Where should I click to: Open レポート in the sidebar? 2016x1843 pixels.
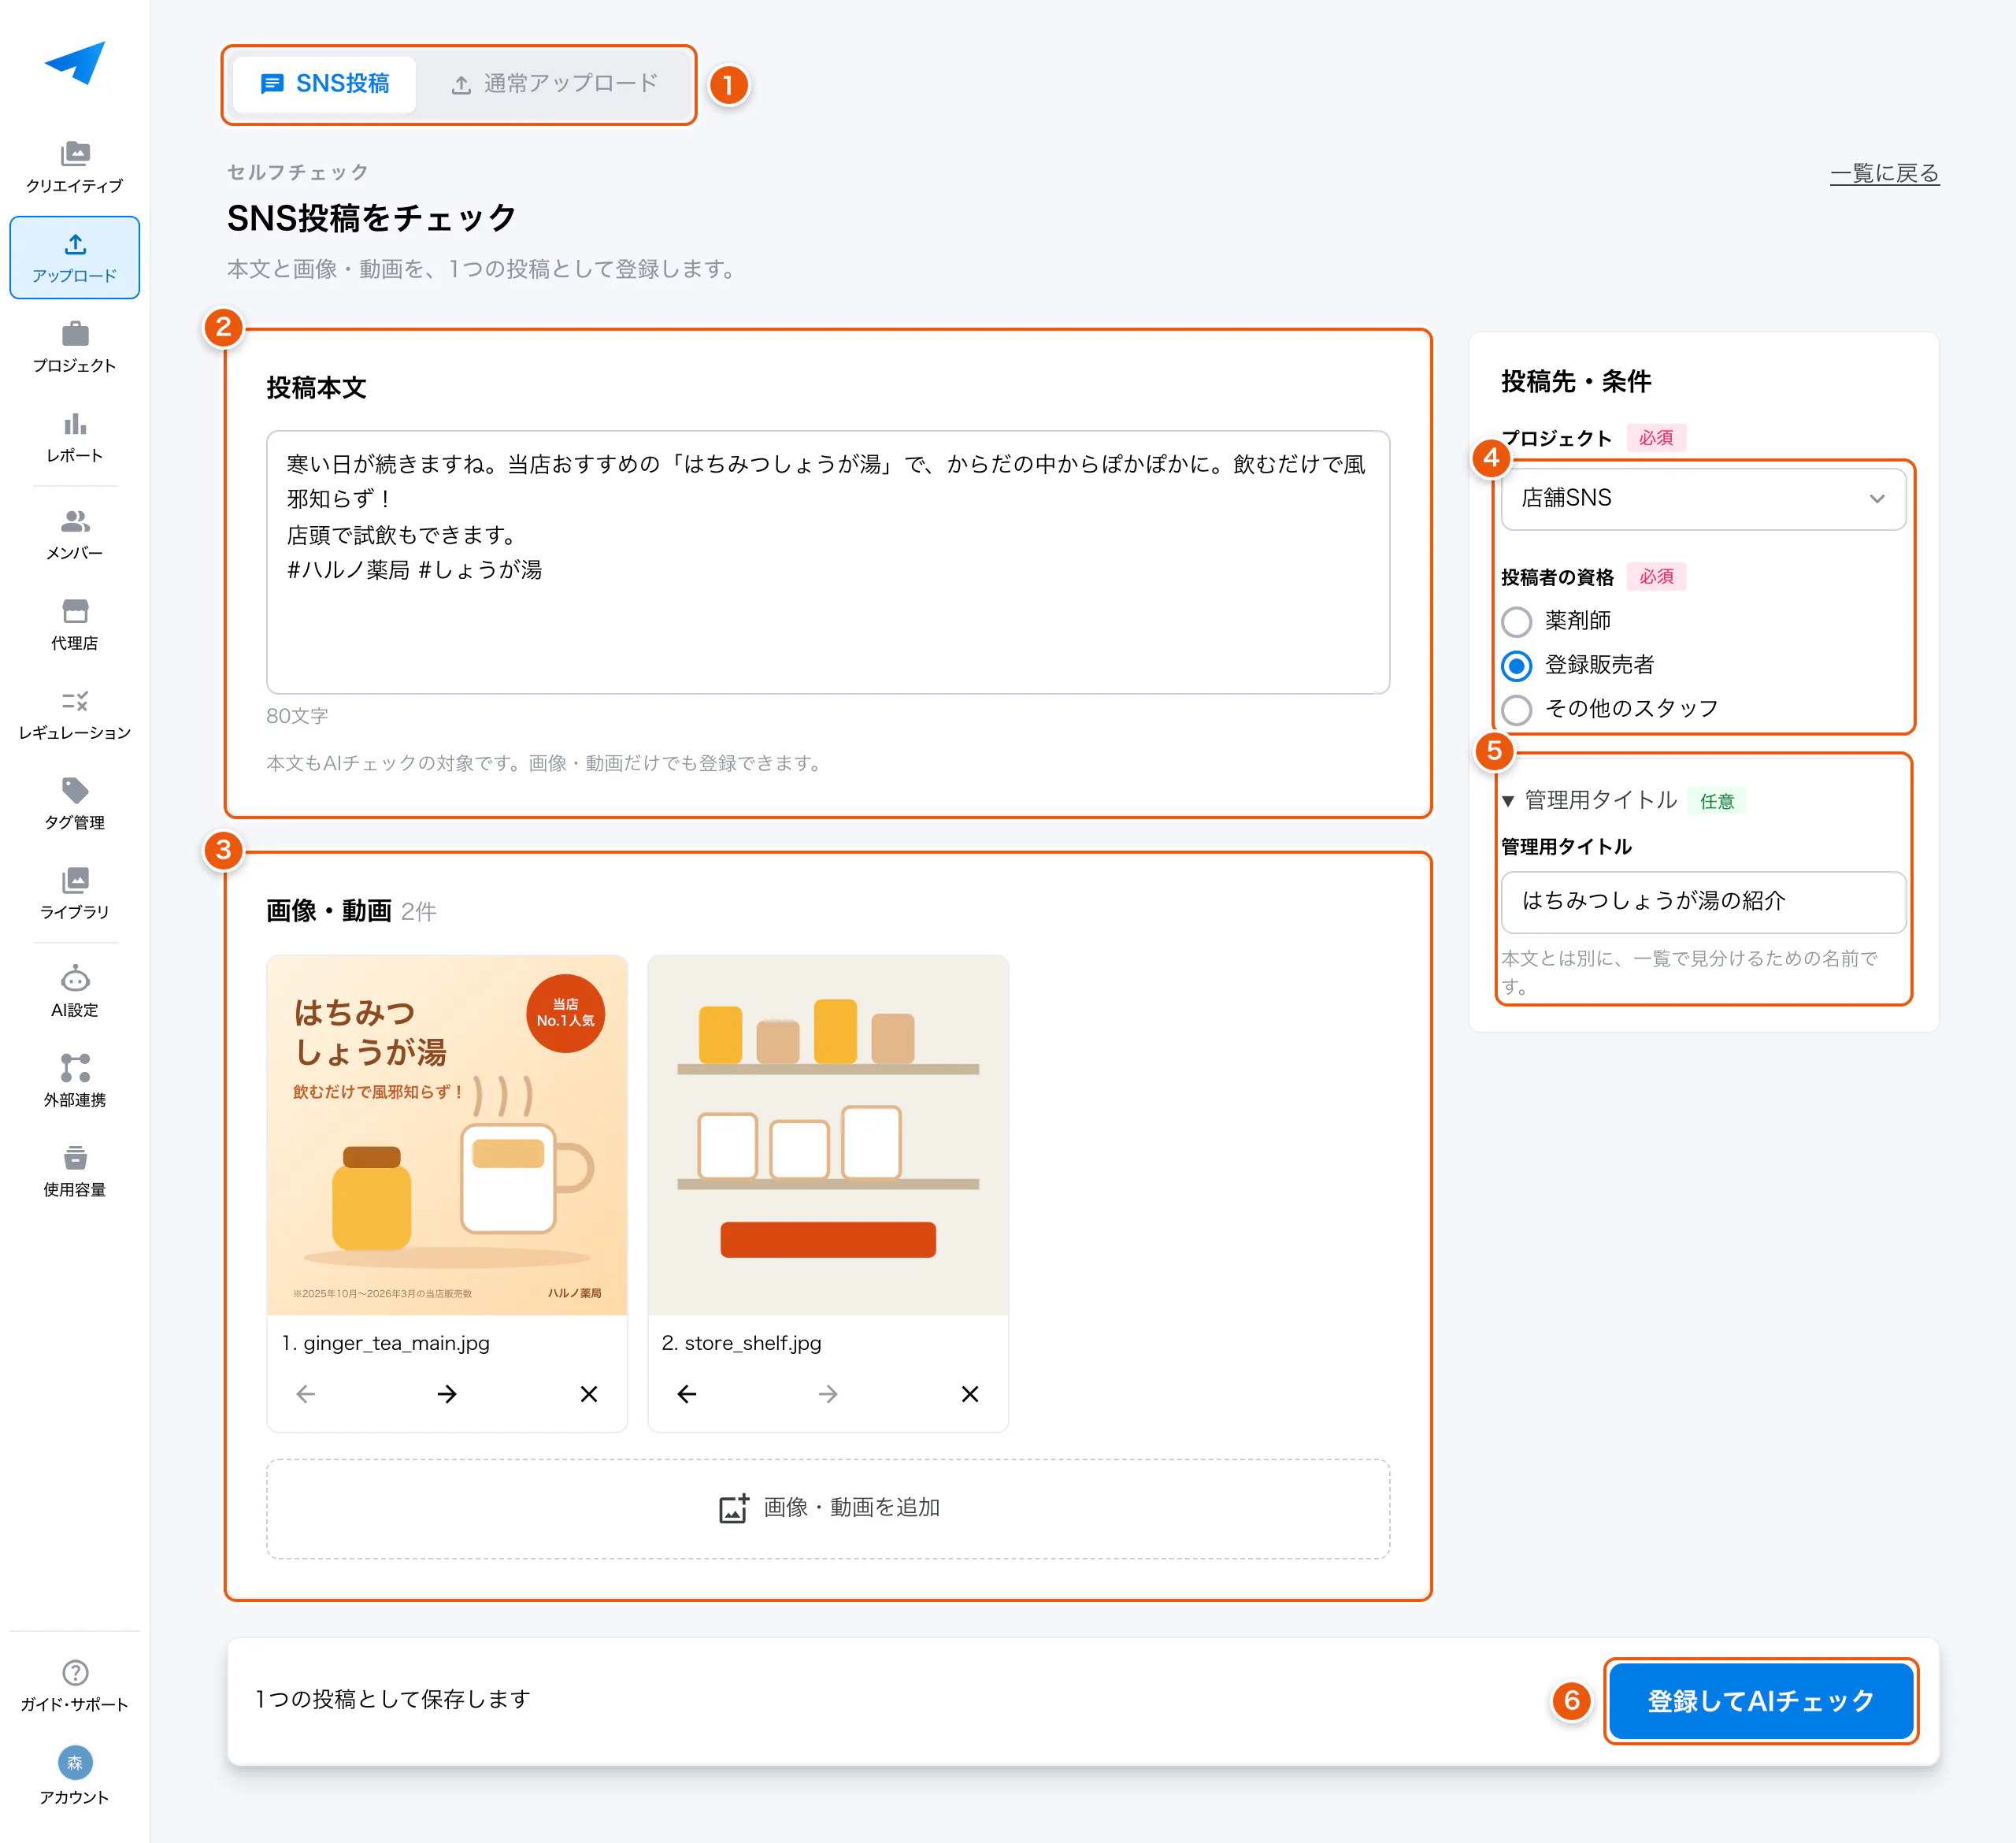tap(75, 437)
